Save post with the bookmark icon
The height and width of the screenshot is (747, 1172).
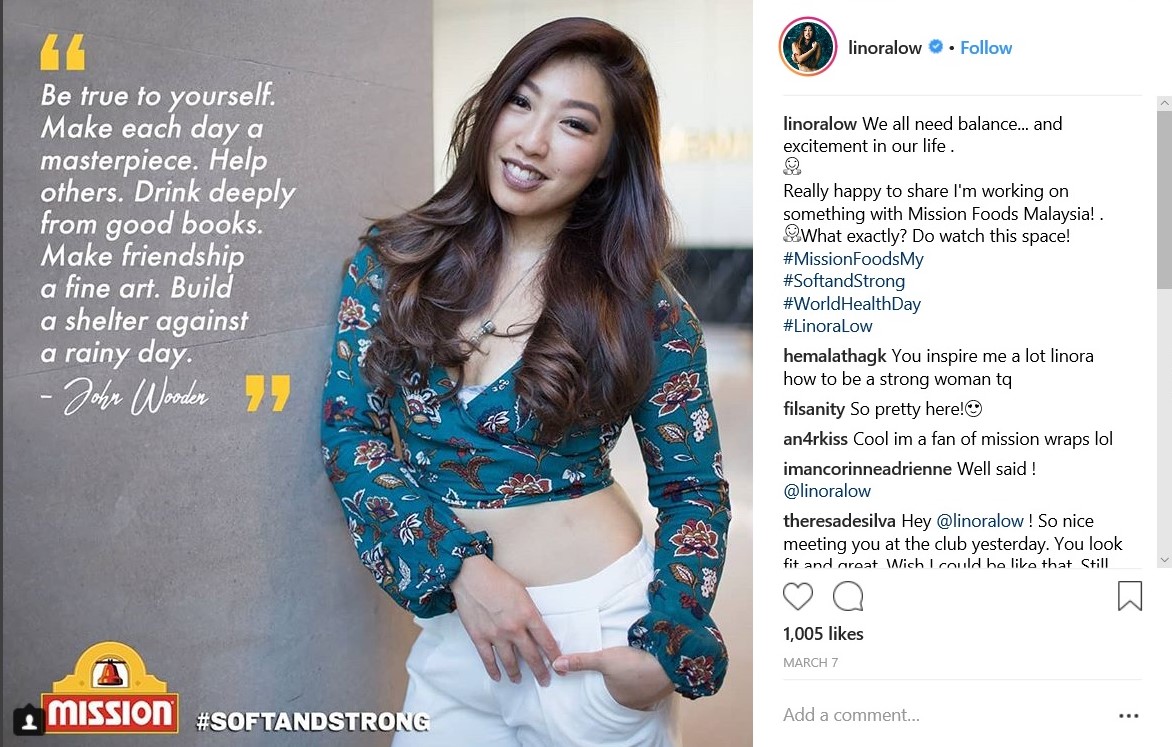1129,596
